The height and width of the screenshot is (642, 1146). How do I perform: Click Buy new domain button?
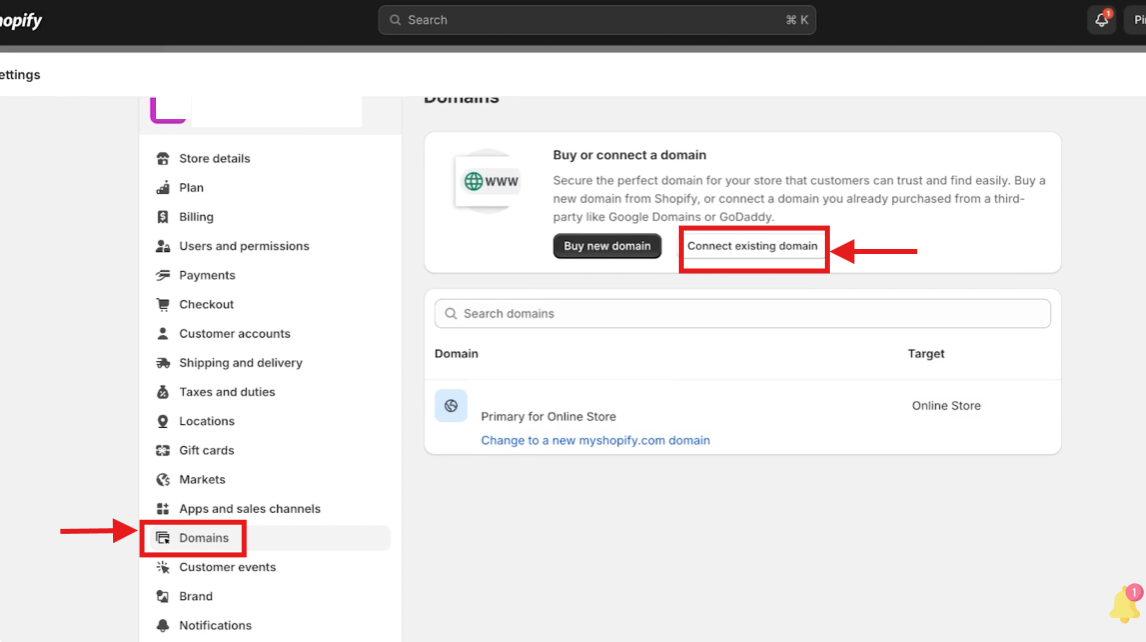point(607,246)
